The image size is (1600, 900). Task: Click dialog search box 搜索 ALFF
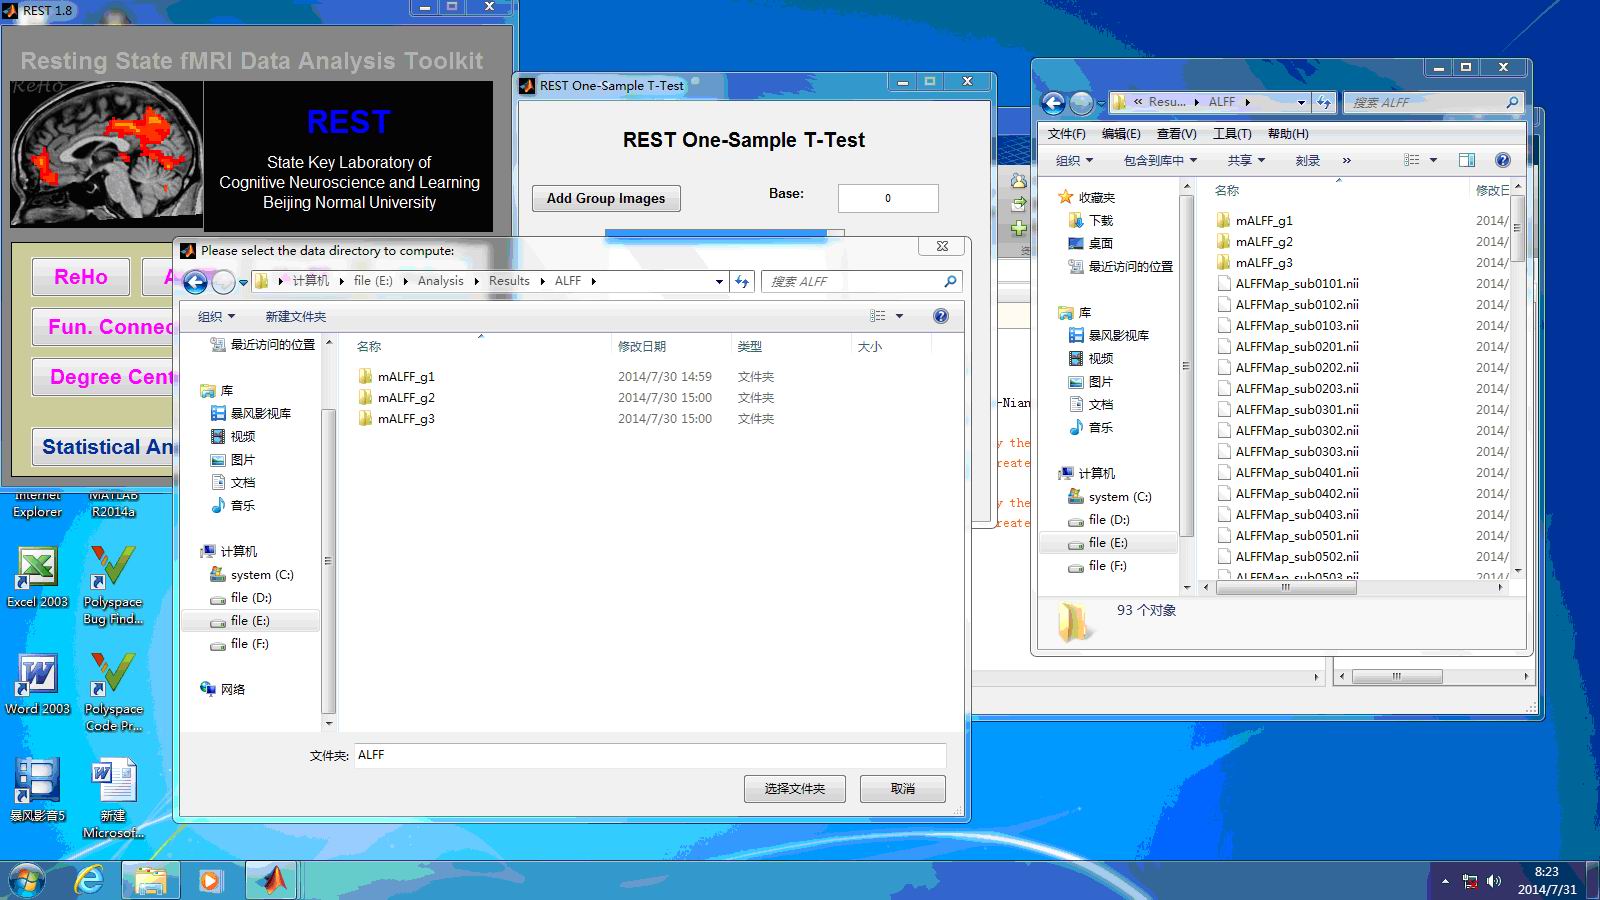pyautogui.click(x=862, y=282)
